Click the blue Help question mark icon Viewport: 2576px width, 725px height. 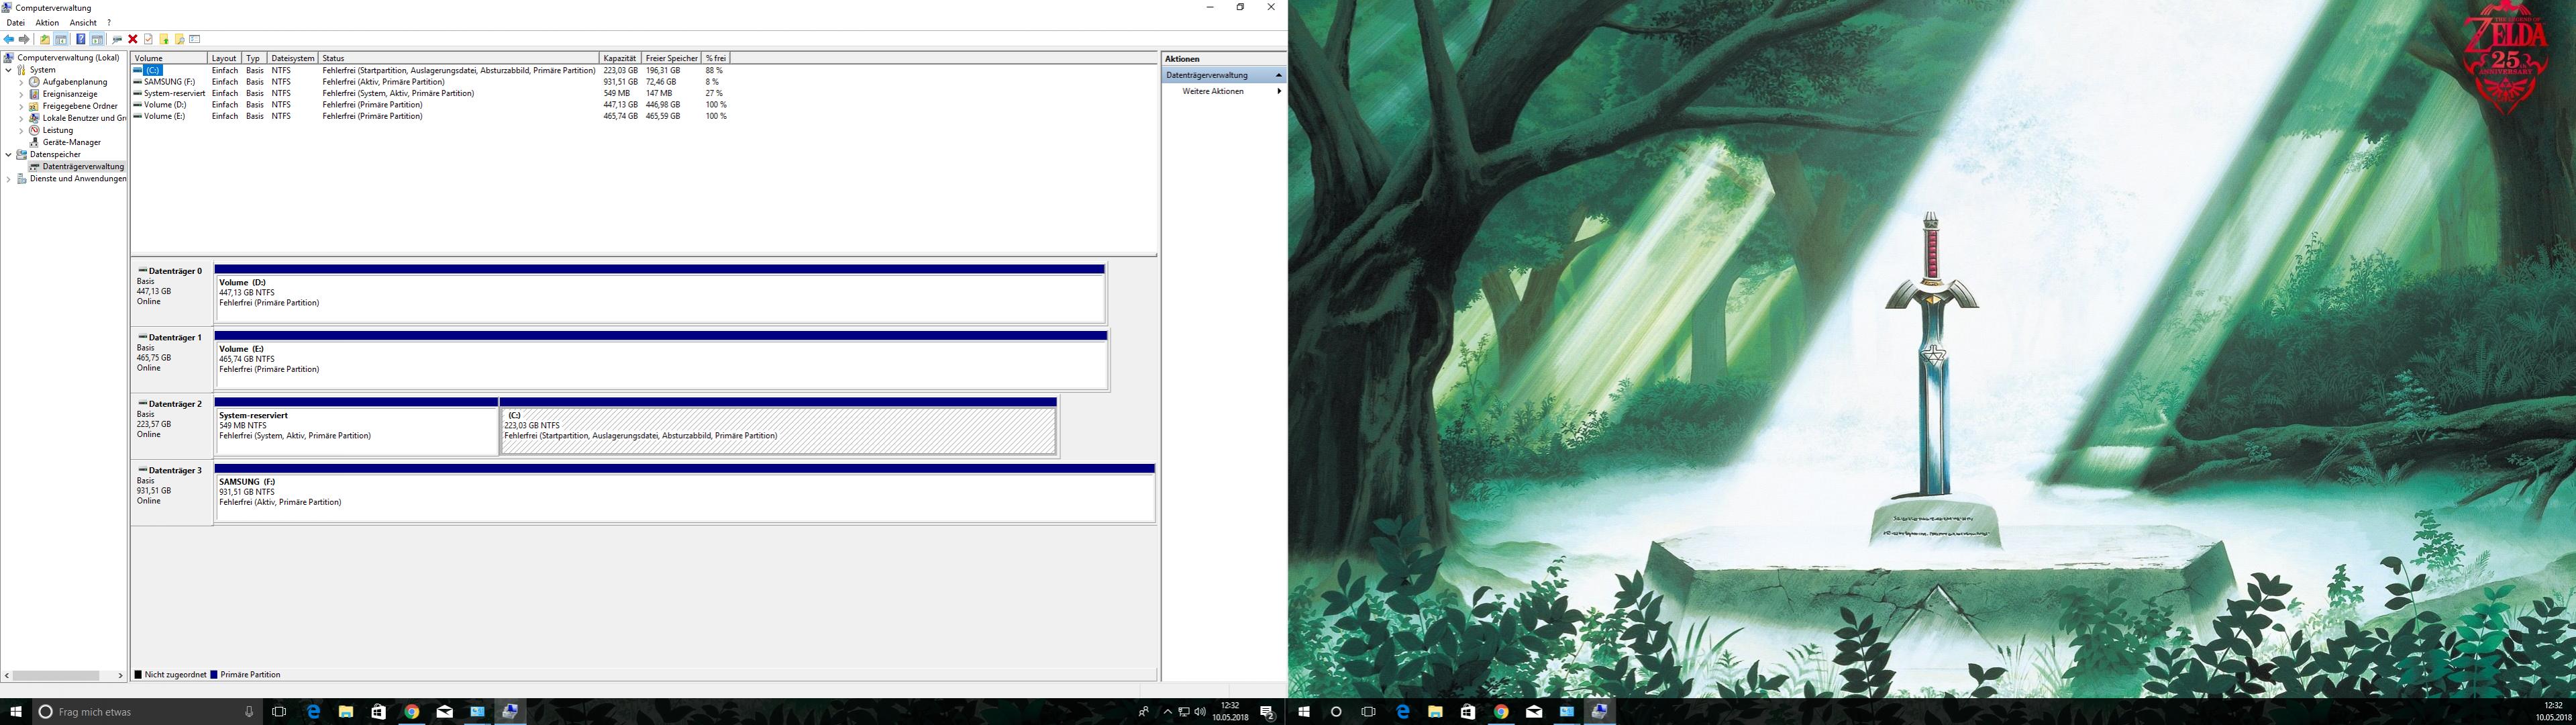81,40
